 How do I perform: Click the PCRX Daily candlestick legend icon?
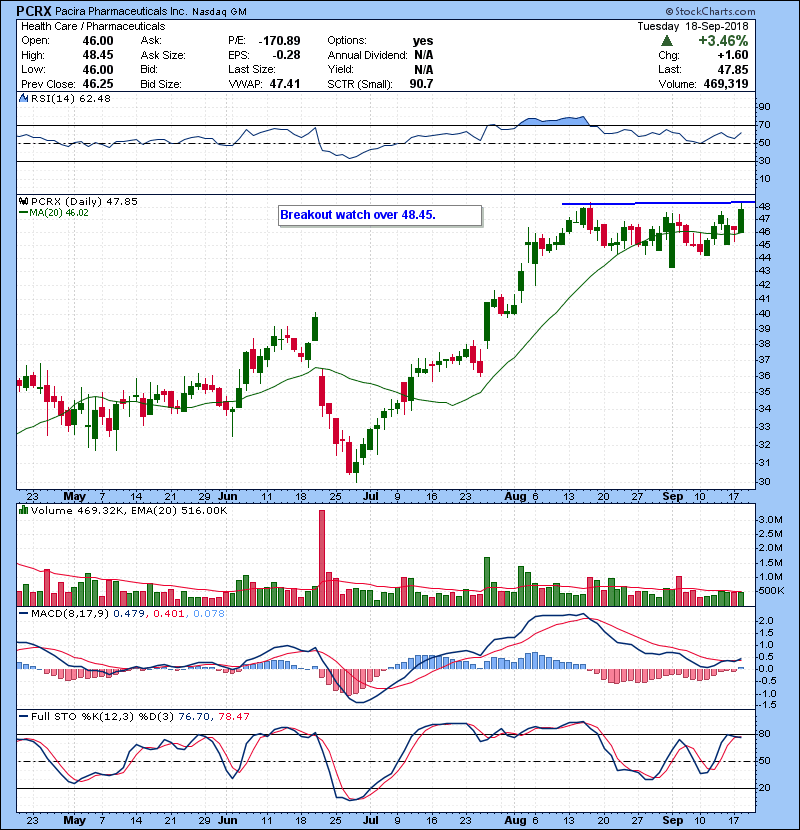[x=23, y=202]
